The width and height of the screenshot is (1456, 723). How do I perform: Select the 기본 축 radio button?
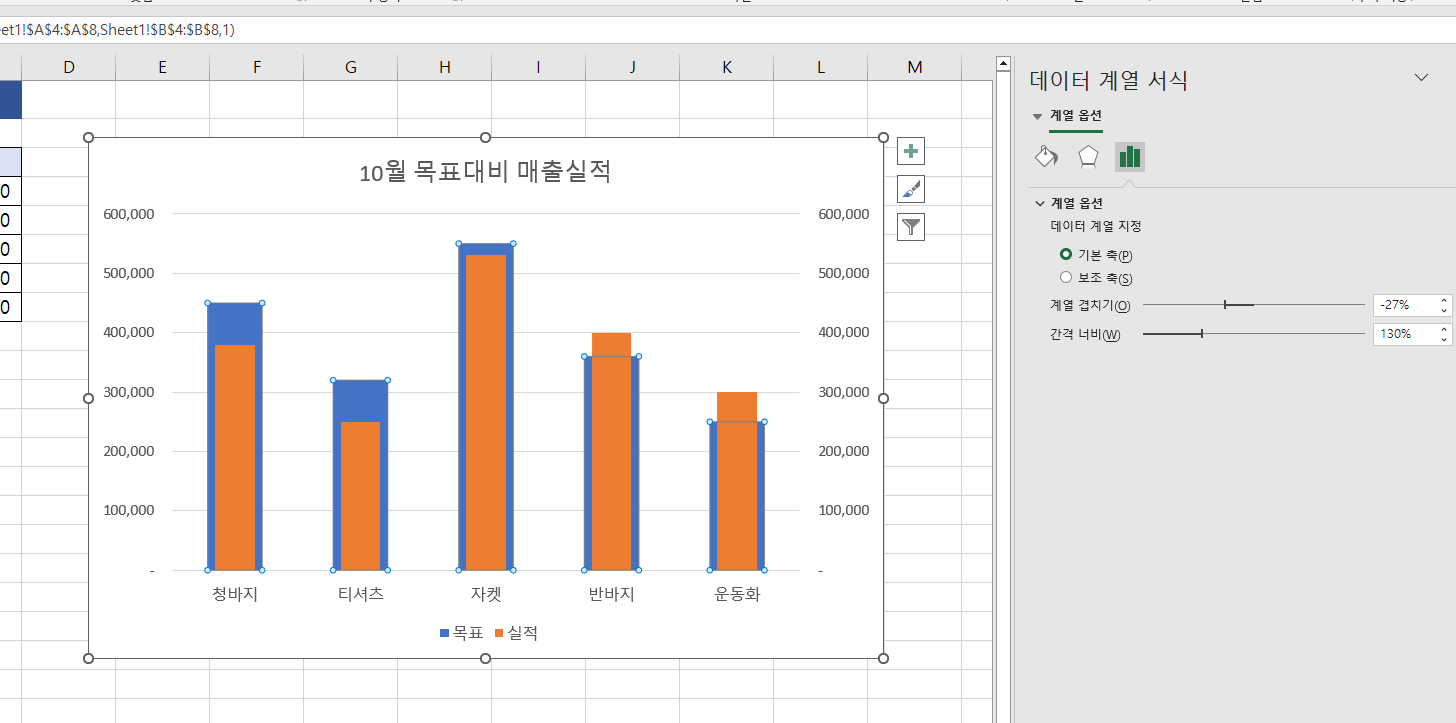pos(1066,254)
